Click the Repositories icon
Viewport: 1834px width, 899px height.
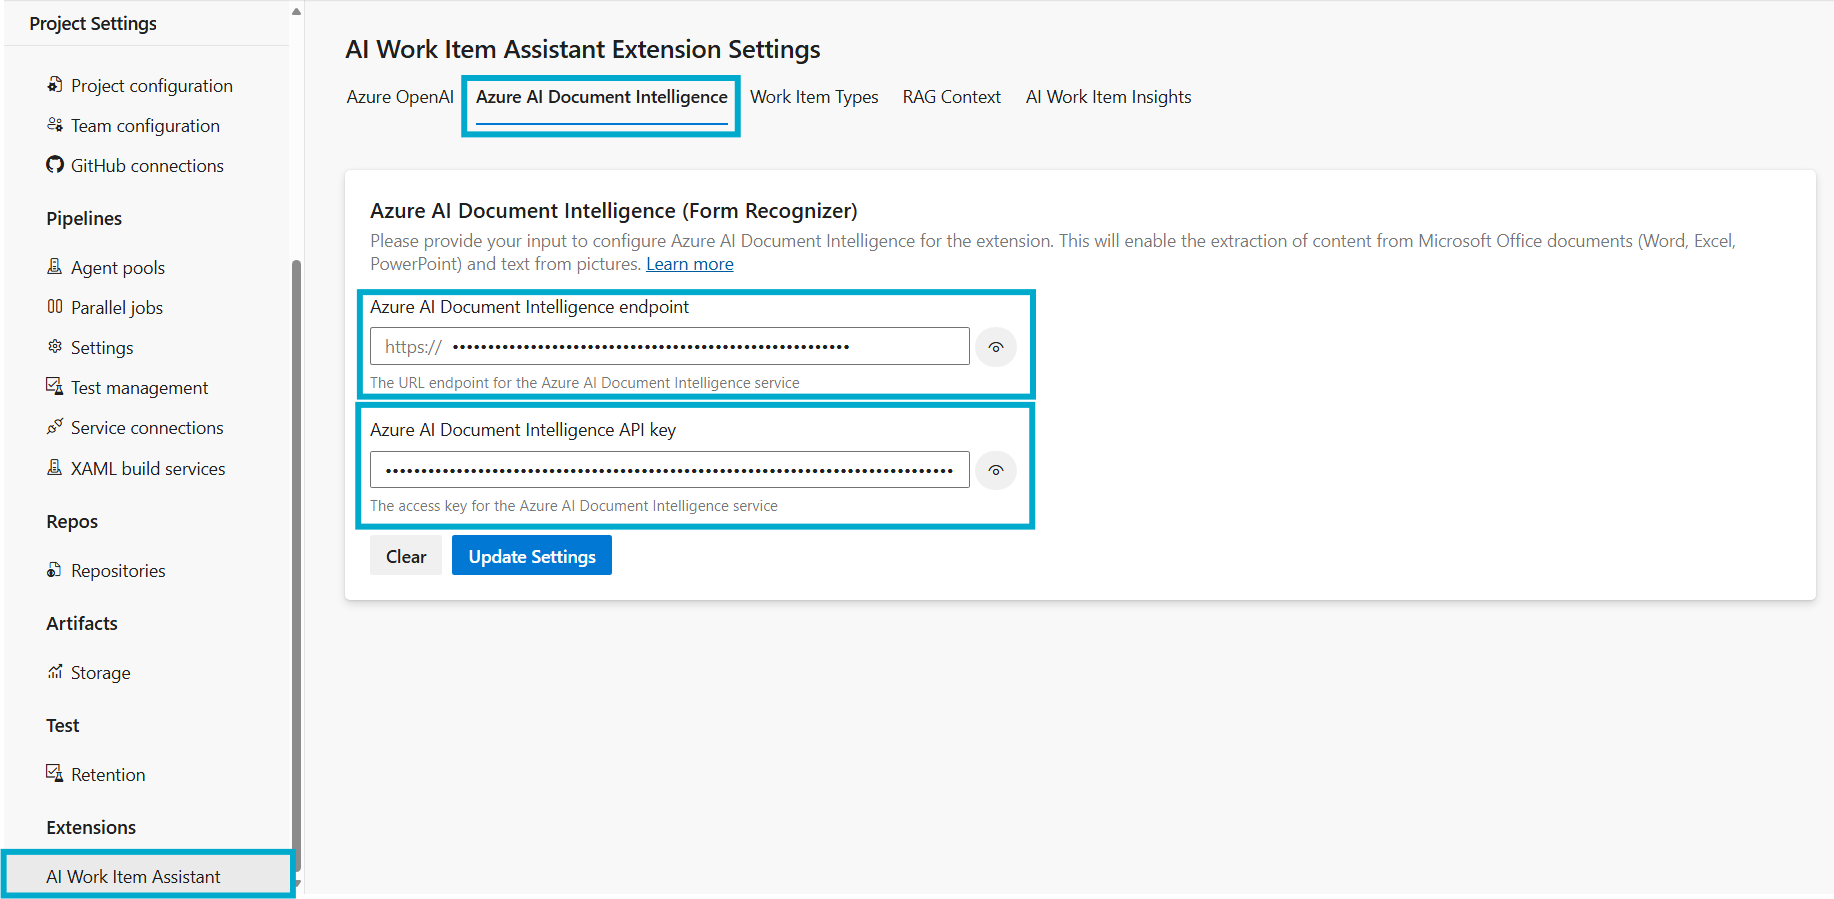pyautogui.click(x=55, y=570)
